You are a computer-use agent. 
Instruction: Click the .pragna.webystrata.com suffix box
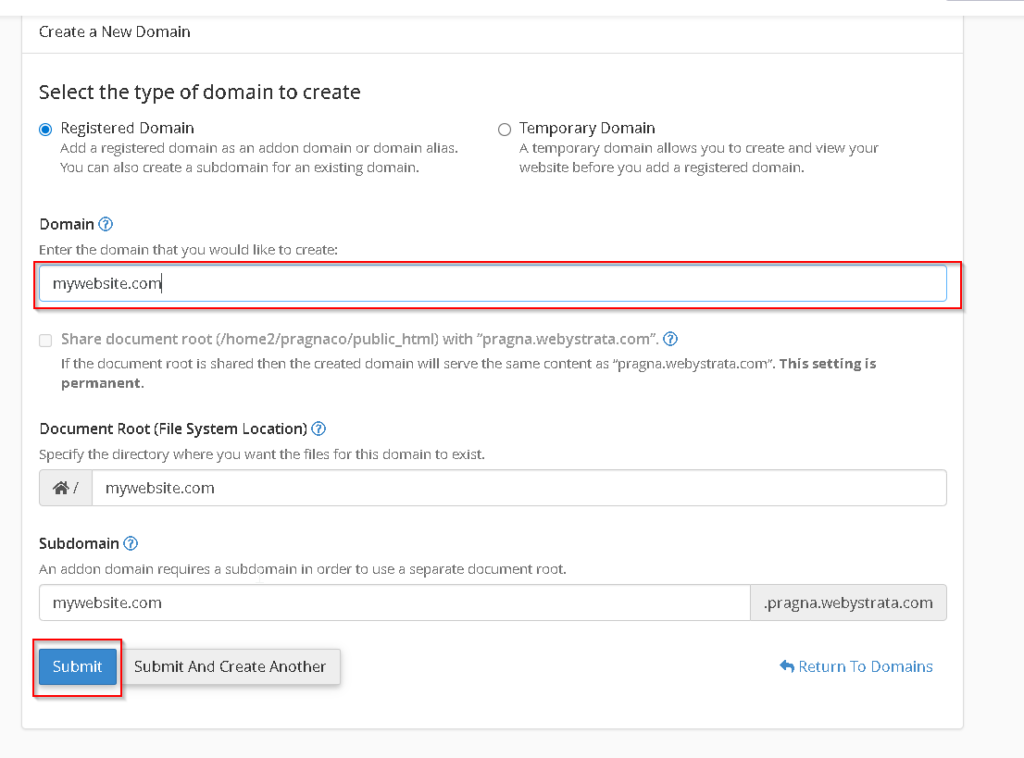click(x=848, y=603)
